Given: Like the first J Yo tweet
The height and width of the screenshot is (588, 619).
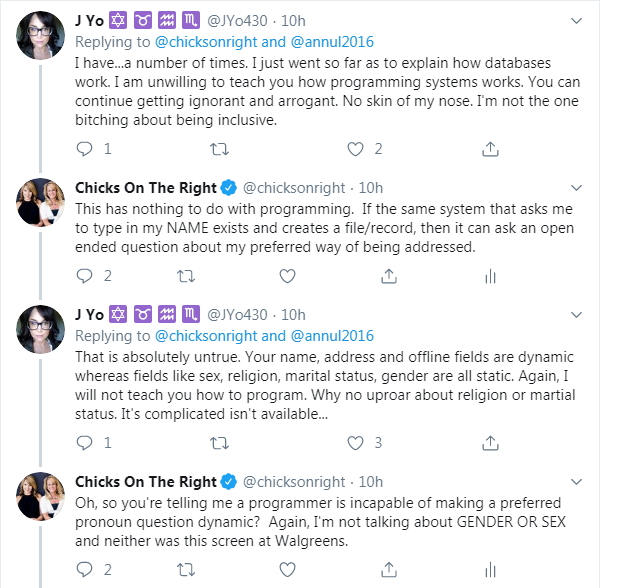Looking at the screenshot, I should click(x=355, y=149).
